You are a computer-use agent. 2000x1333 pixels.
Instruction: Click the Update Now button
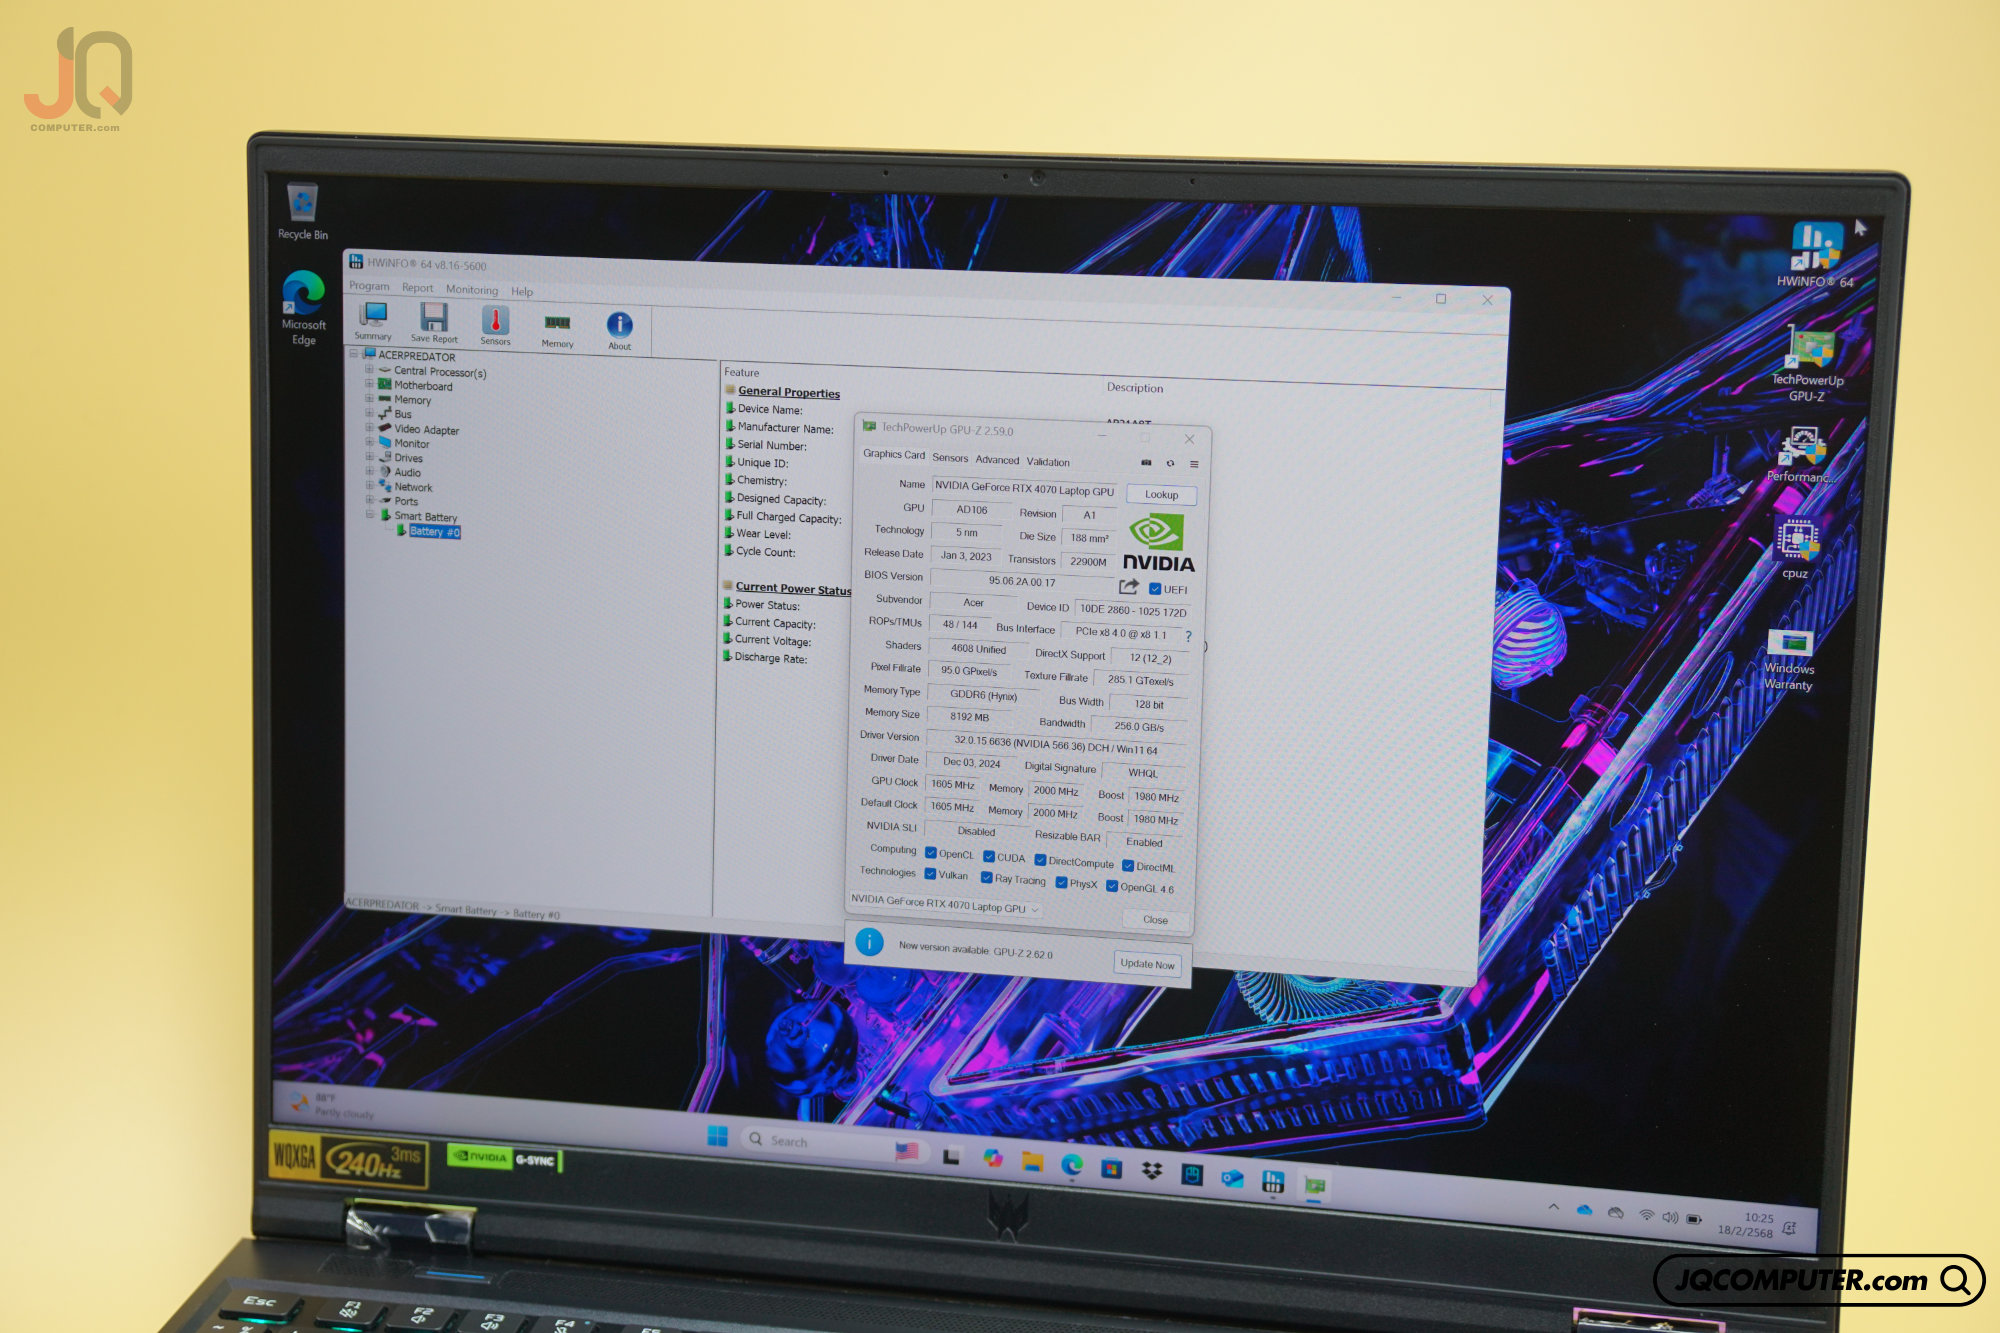point(1147,964)
